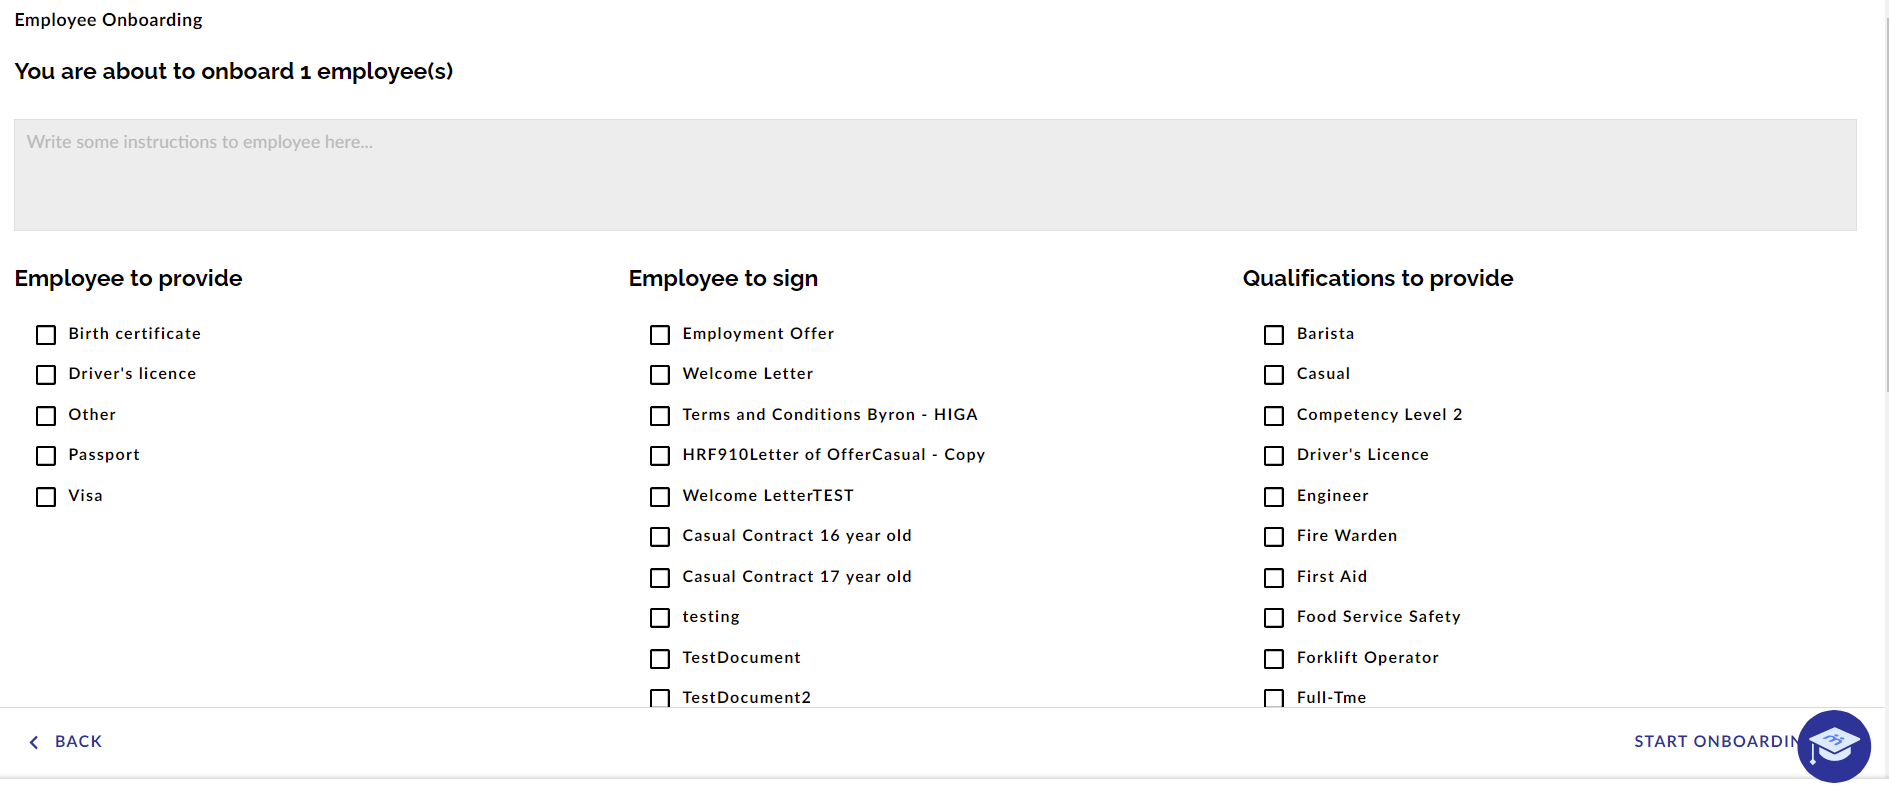Click the vertical page scrollbar

1885,200
